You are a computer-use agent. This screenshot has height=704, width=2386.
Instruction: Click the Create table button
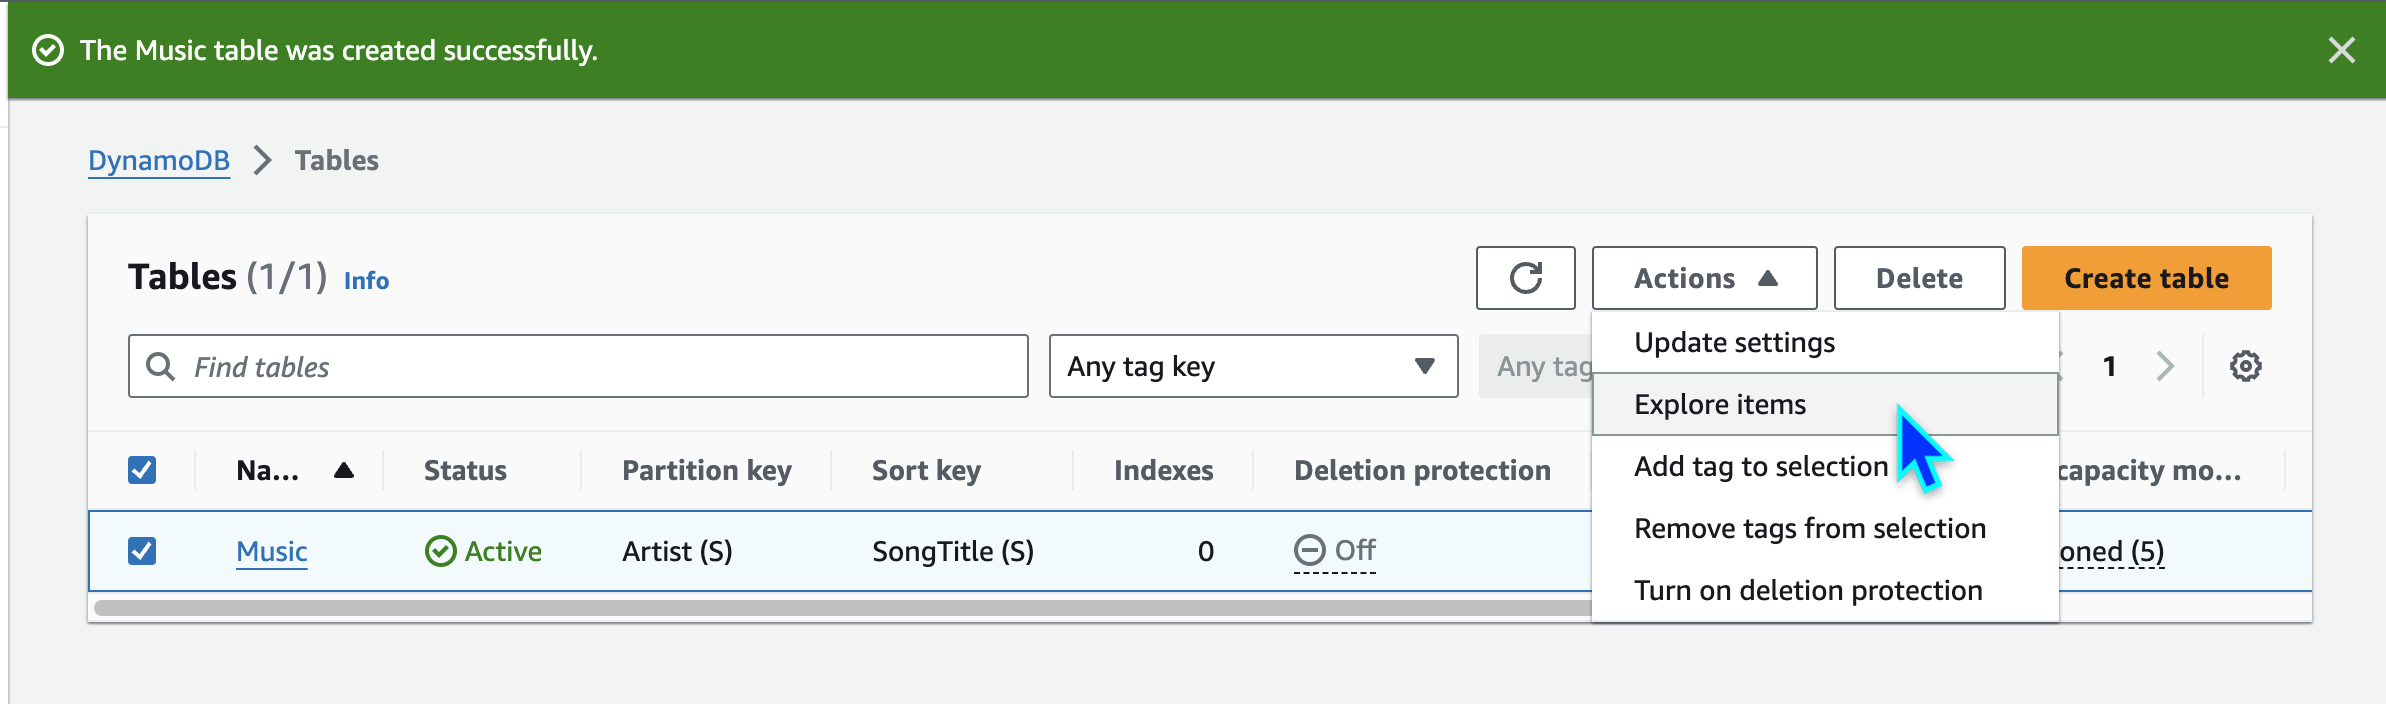(x=2146, y=278)
